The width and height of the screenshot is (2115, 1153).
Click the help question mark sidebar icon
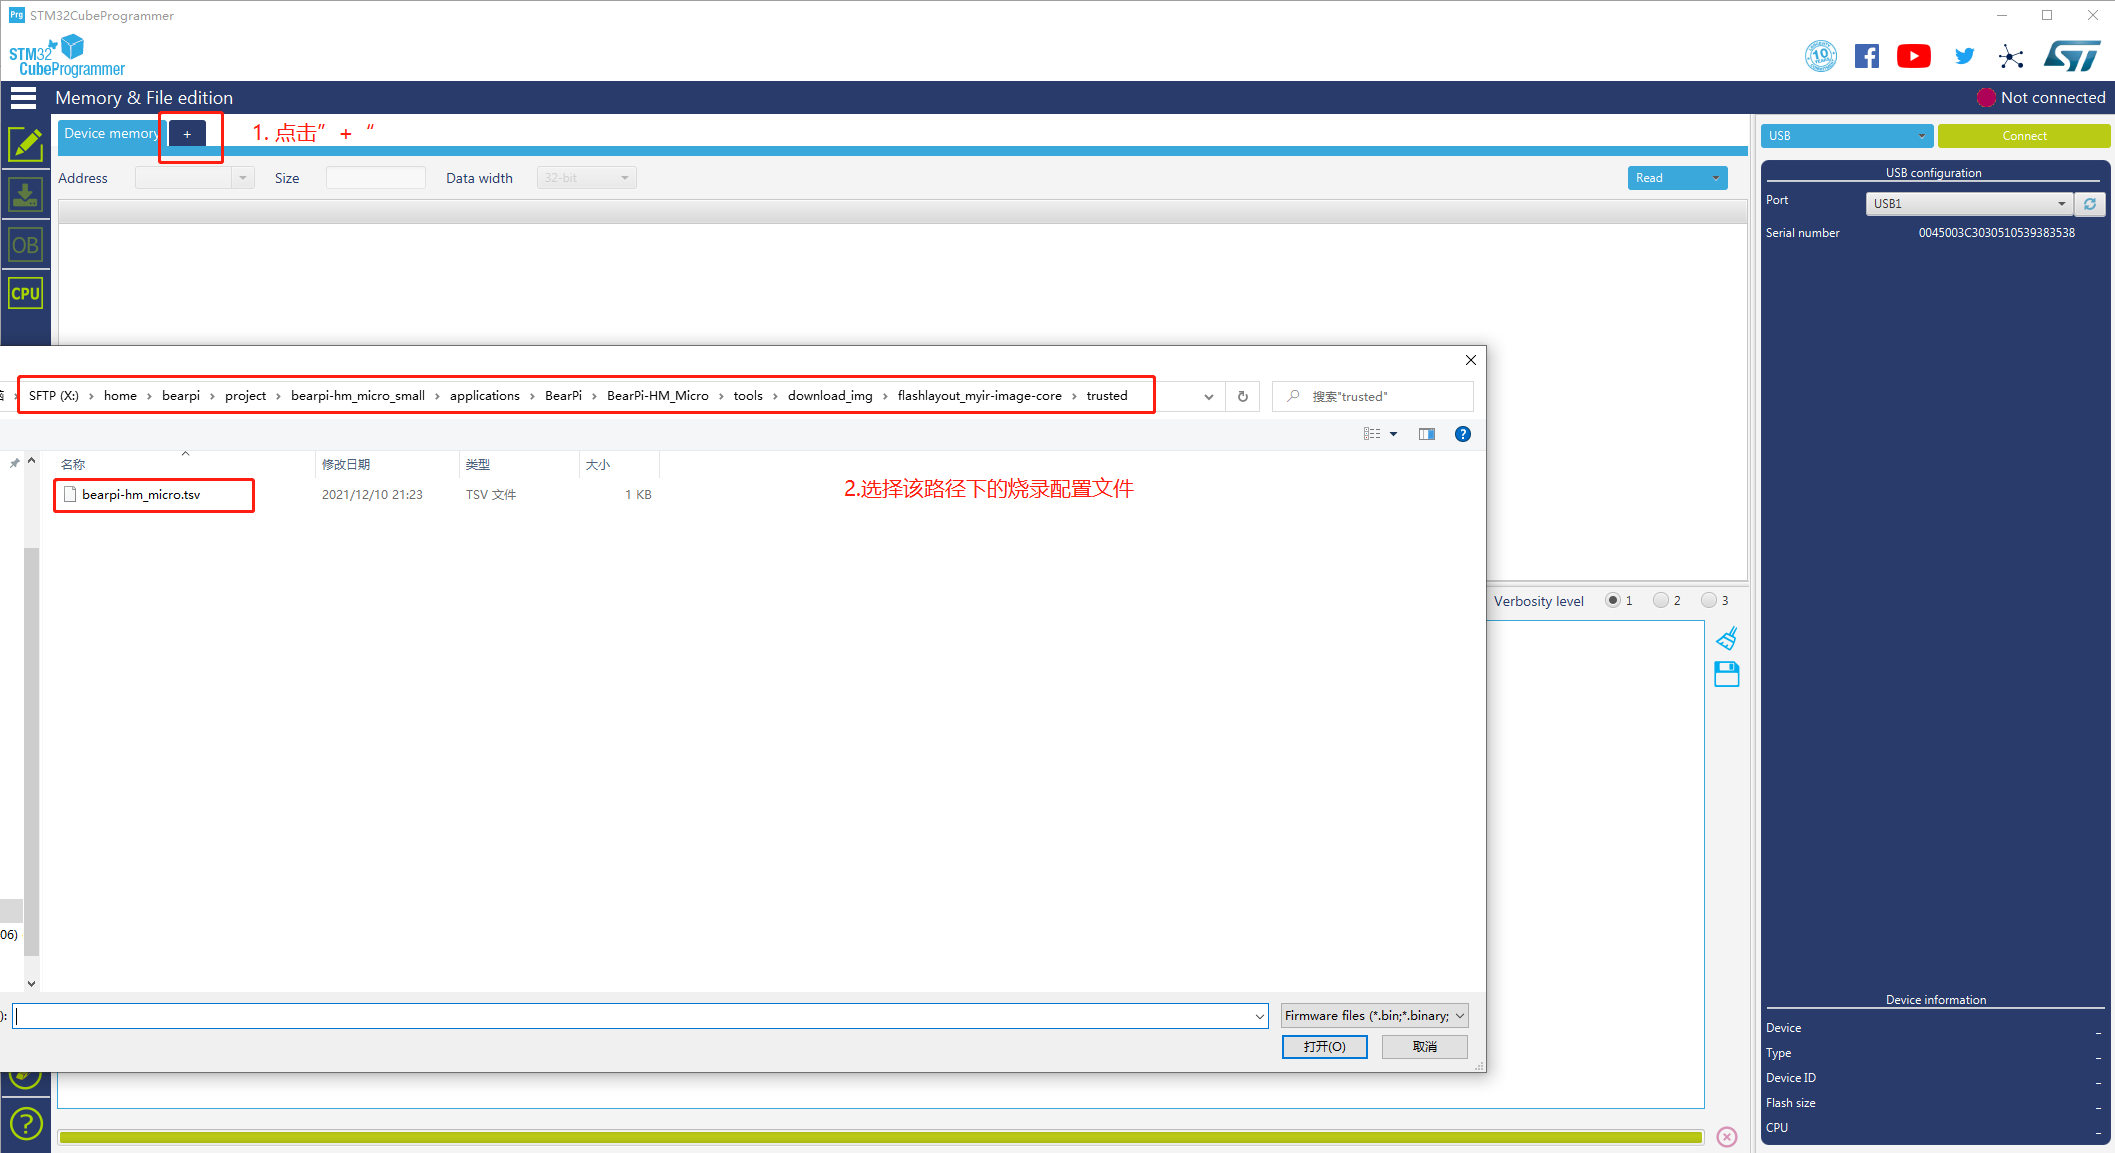25,1123
